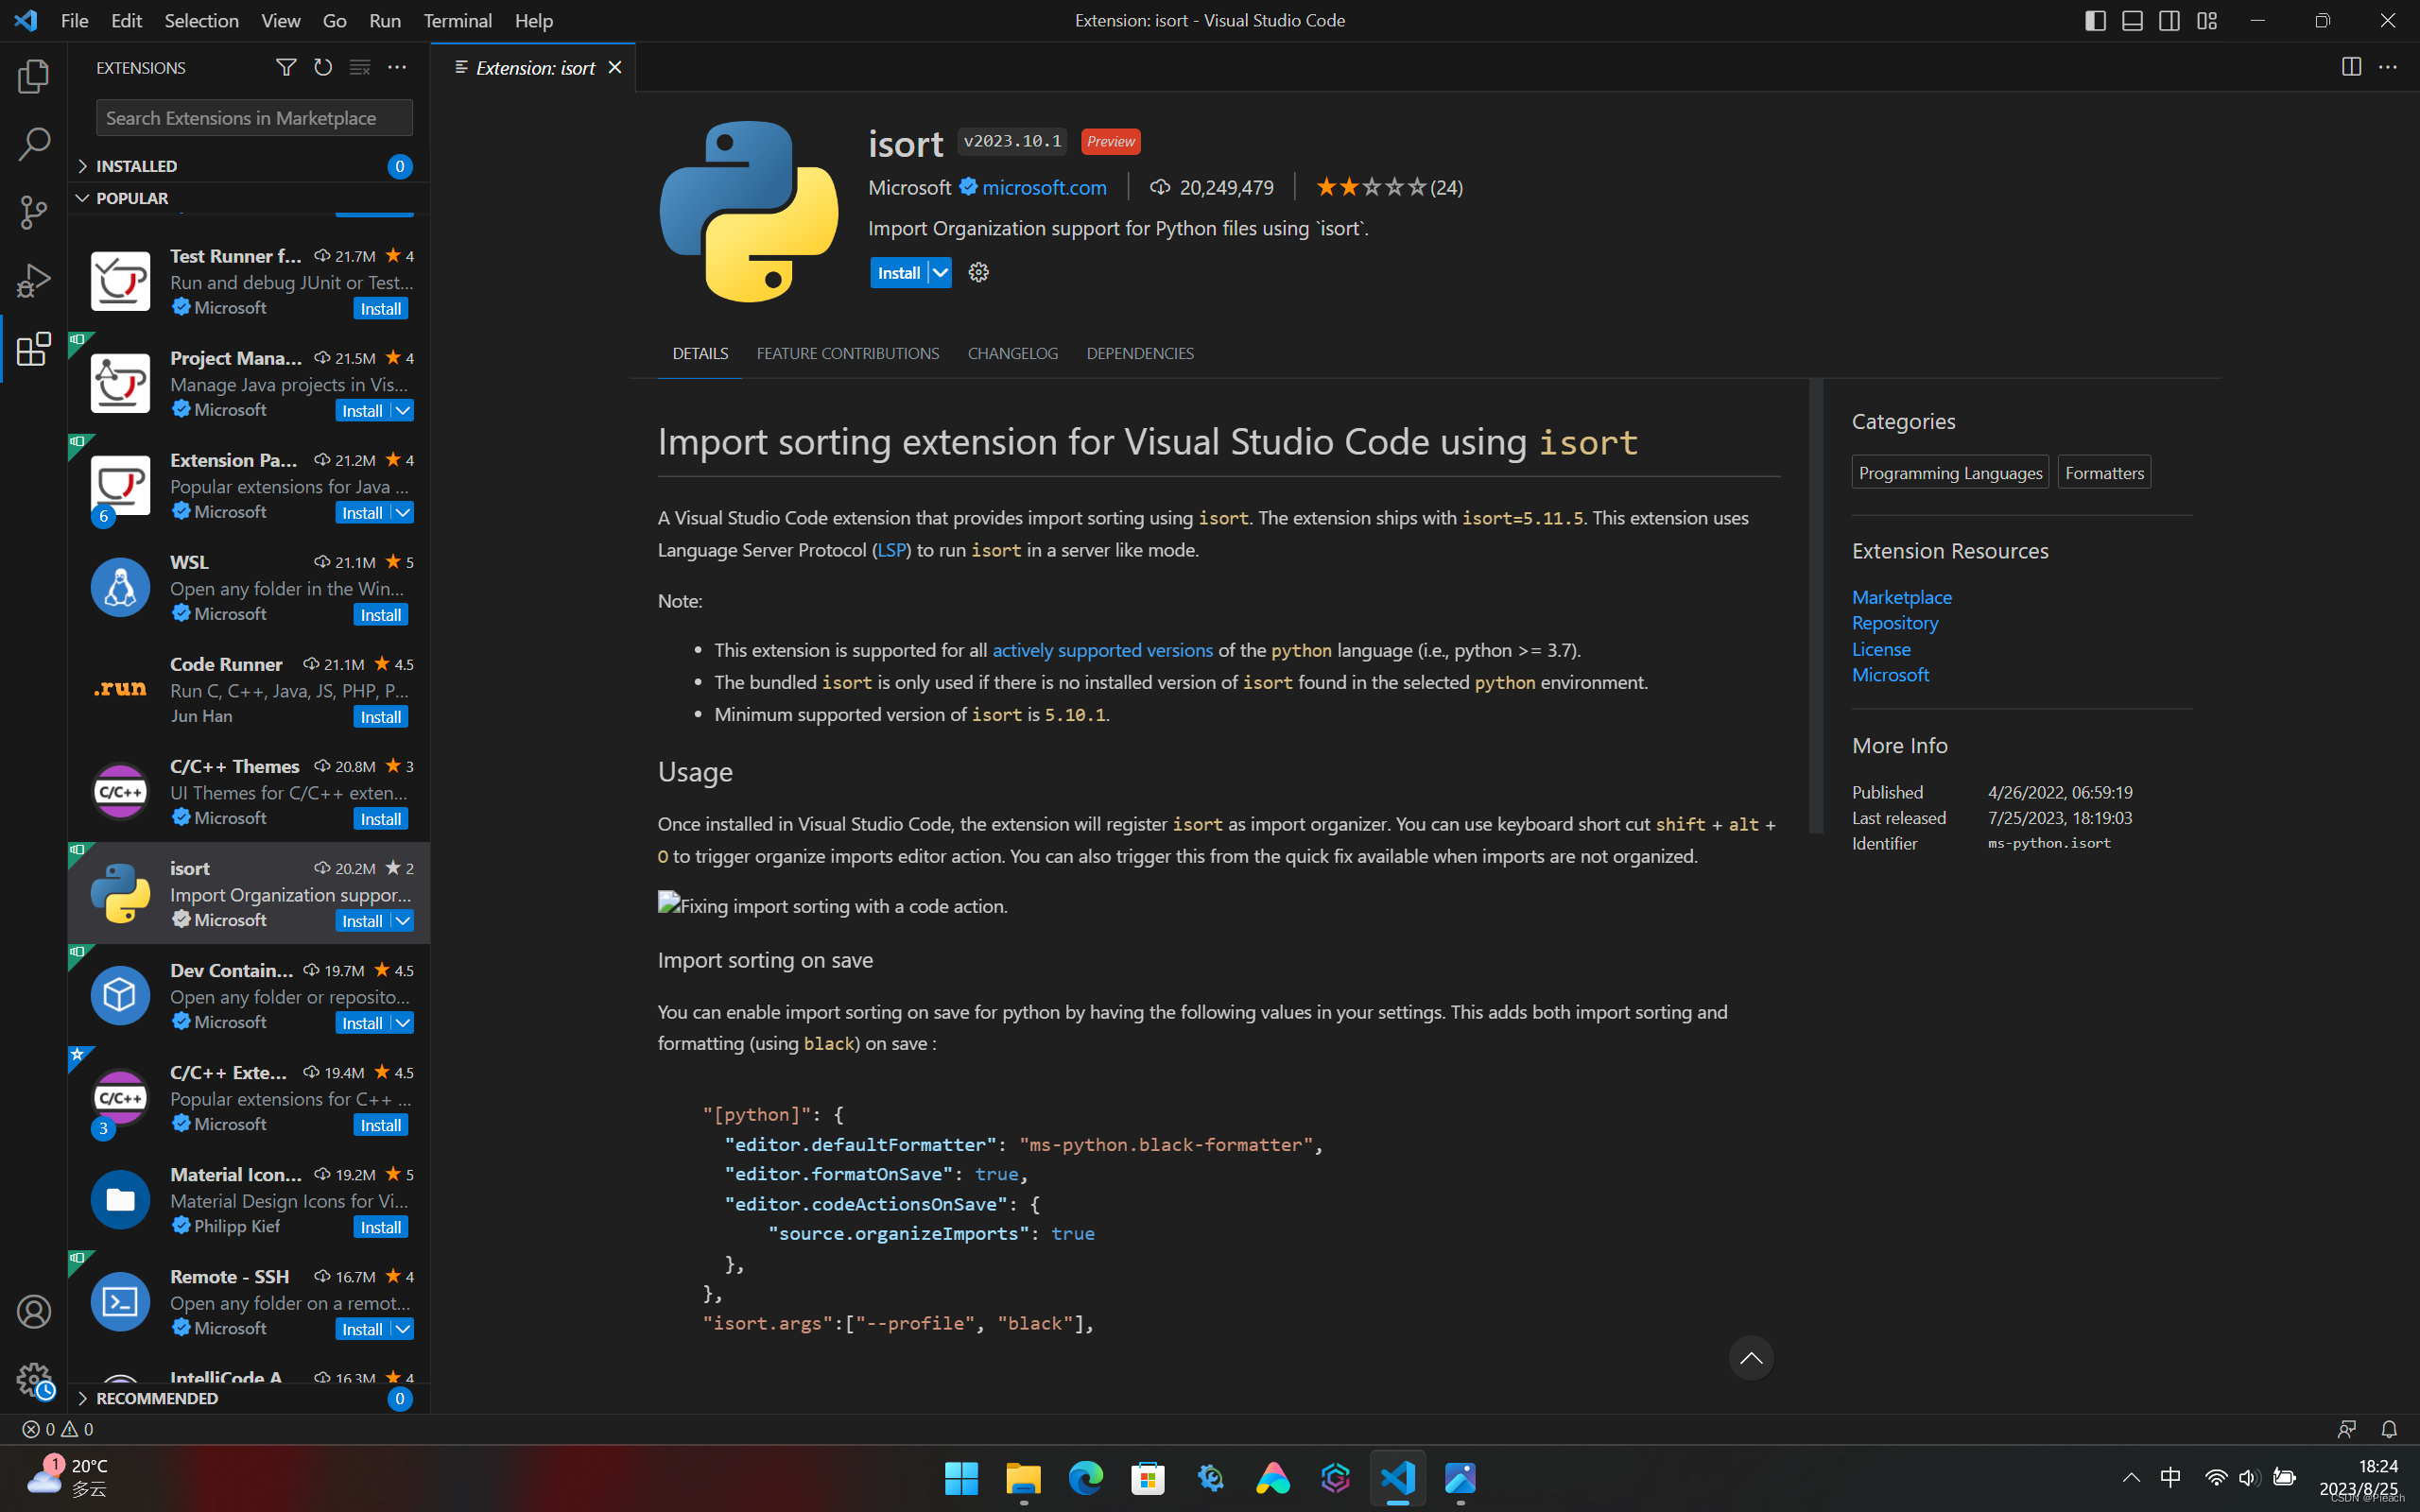Open the Install dropdown for Project Manager
Viewport: 2420px width, 1512px height.
(403, 410)
